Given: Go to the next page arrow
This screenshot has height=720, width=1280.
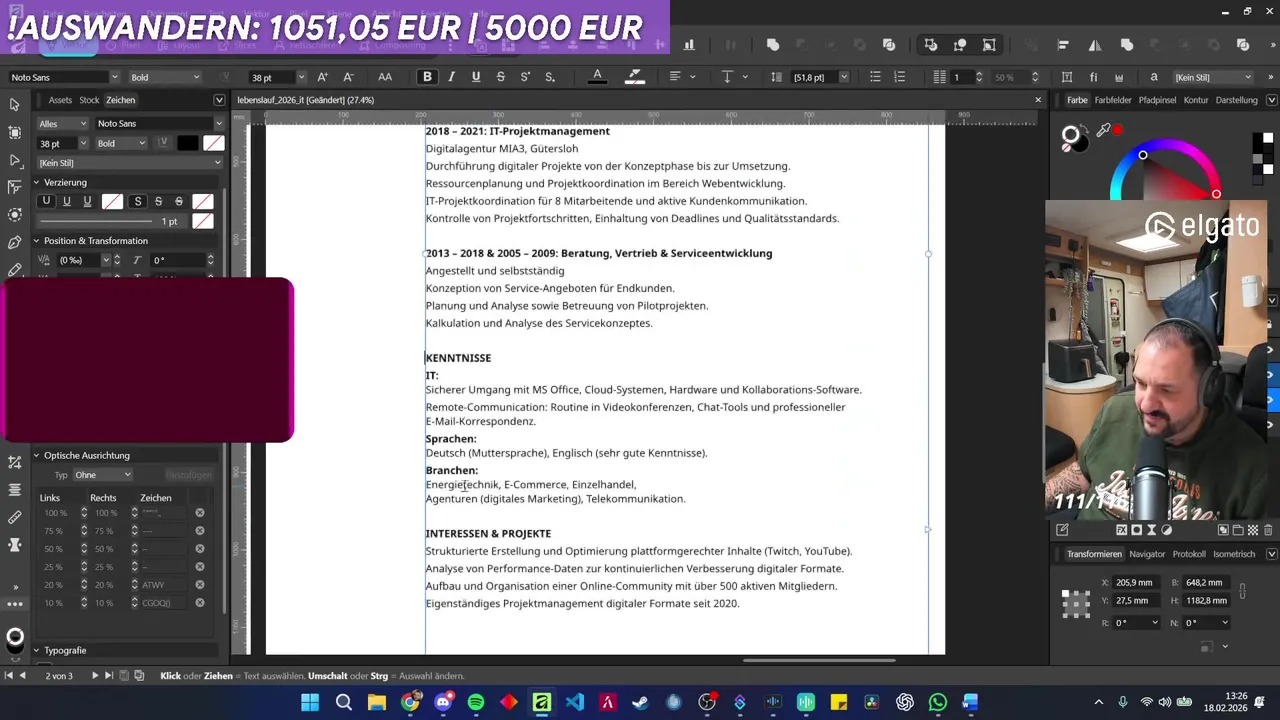Looking at the screenshot, I should pyautogui.click(x=95, y=676).
